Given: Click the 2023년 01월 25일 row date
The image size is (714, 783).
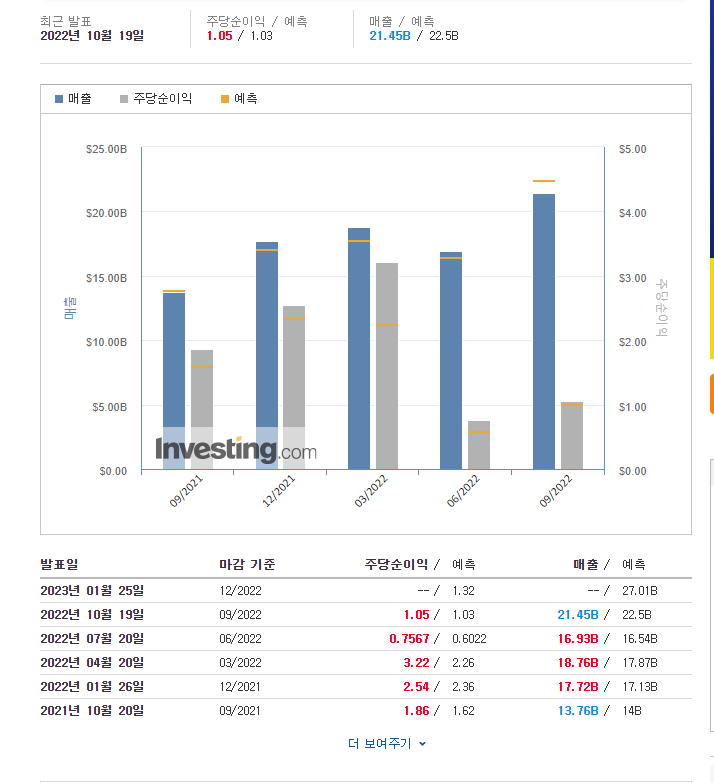Looking at the screenshot, I should pos(92,591).
